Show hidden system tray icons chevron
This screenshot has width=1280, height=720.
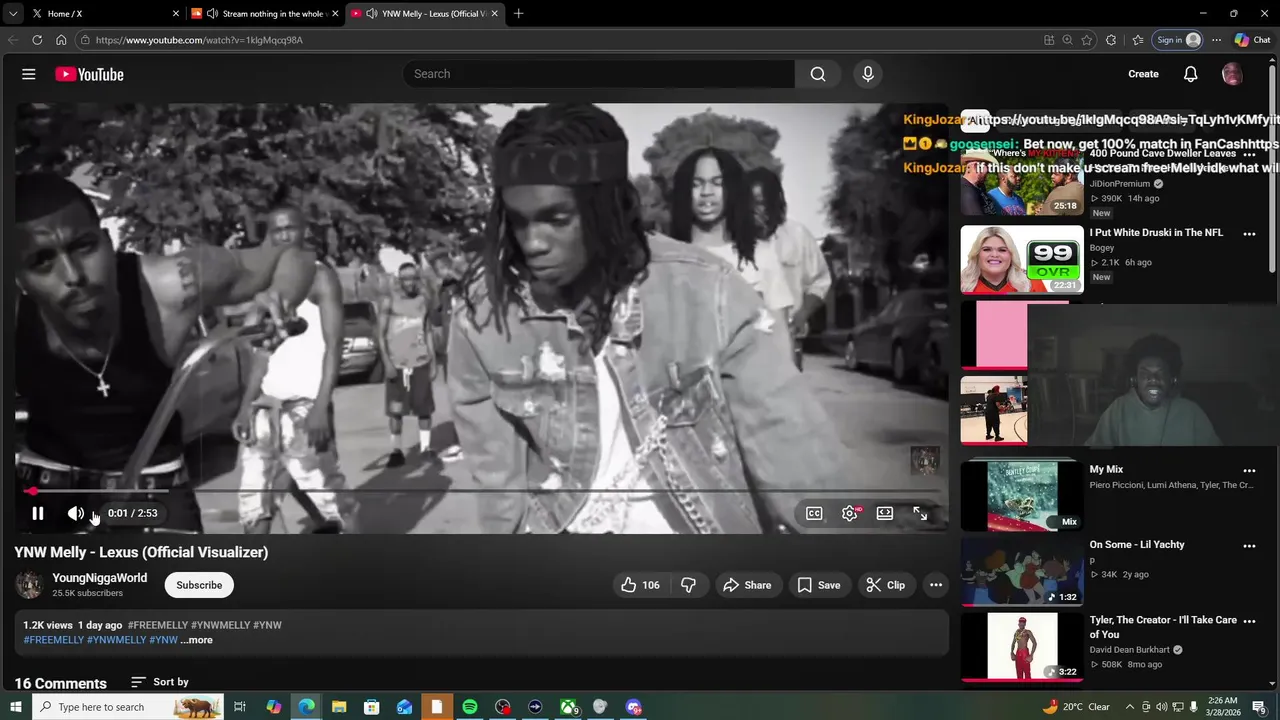[x=1128, y=707]
